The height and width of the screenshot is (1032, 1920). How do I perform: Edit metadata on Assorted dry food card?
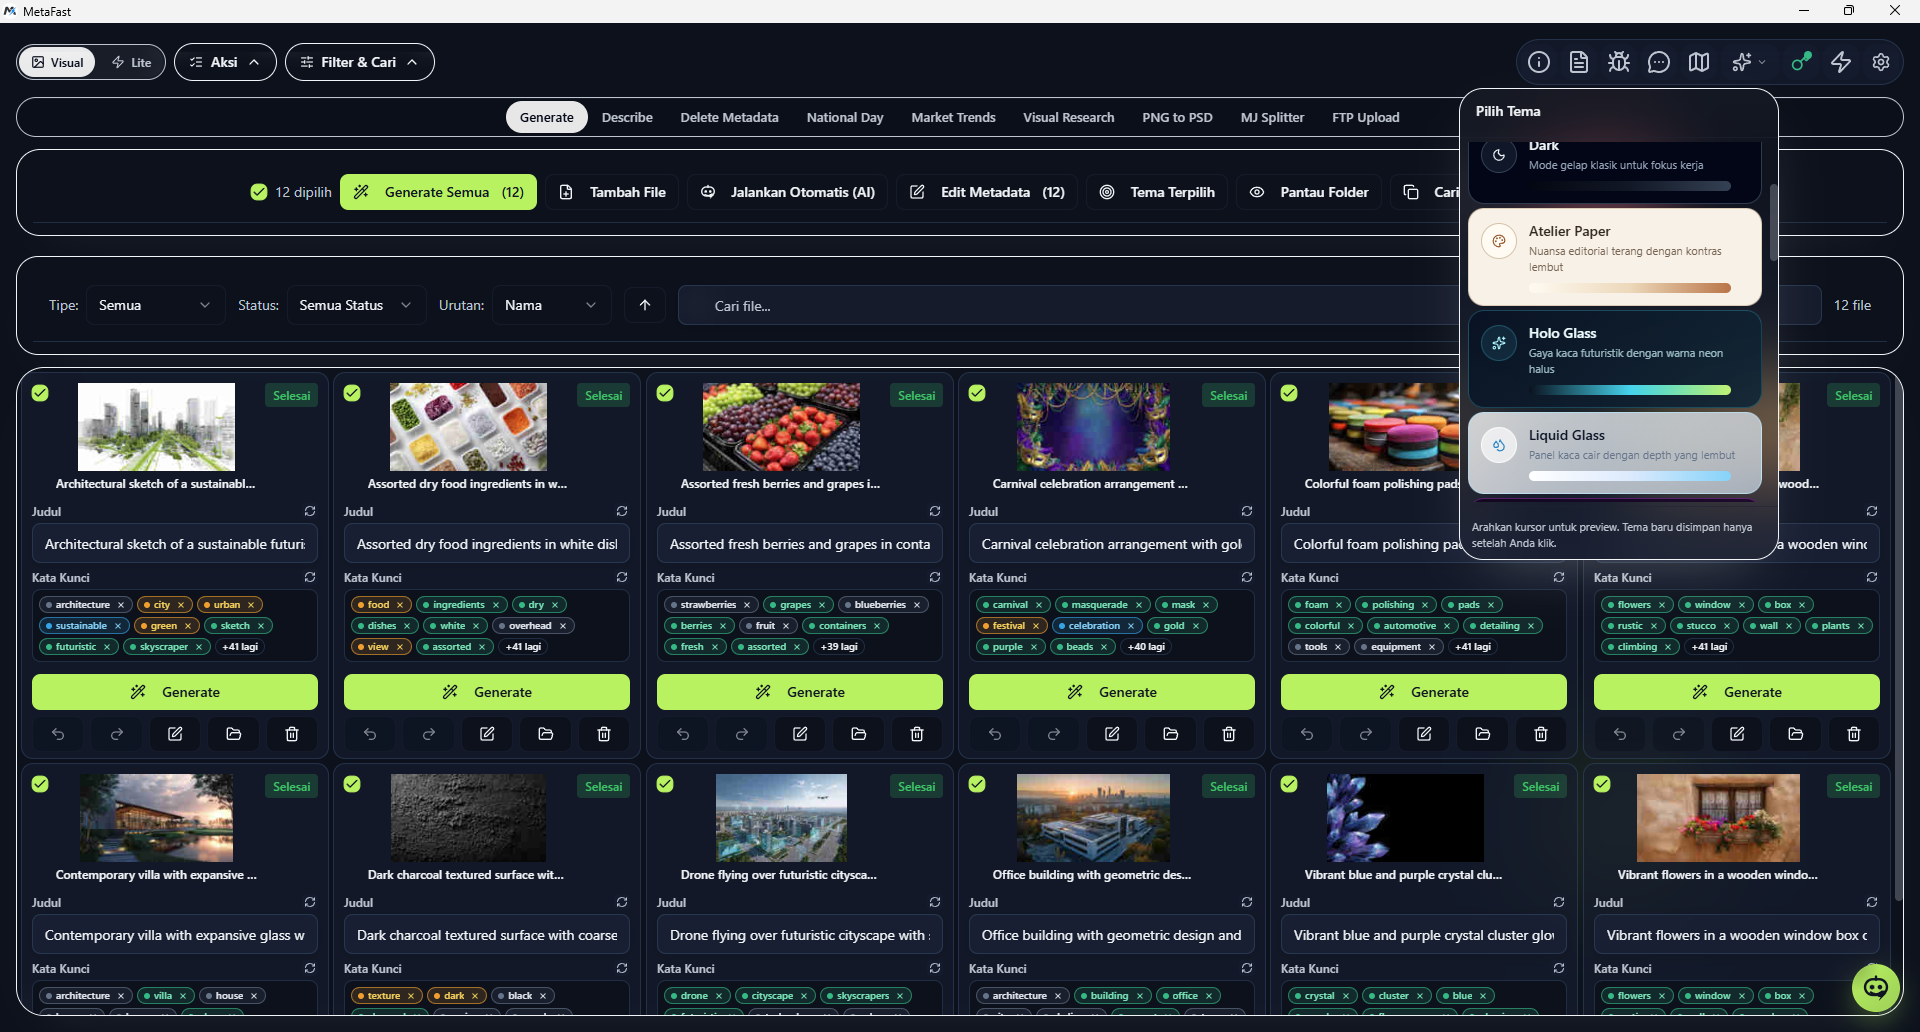pos(487,734)
